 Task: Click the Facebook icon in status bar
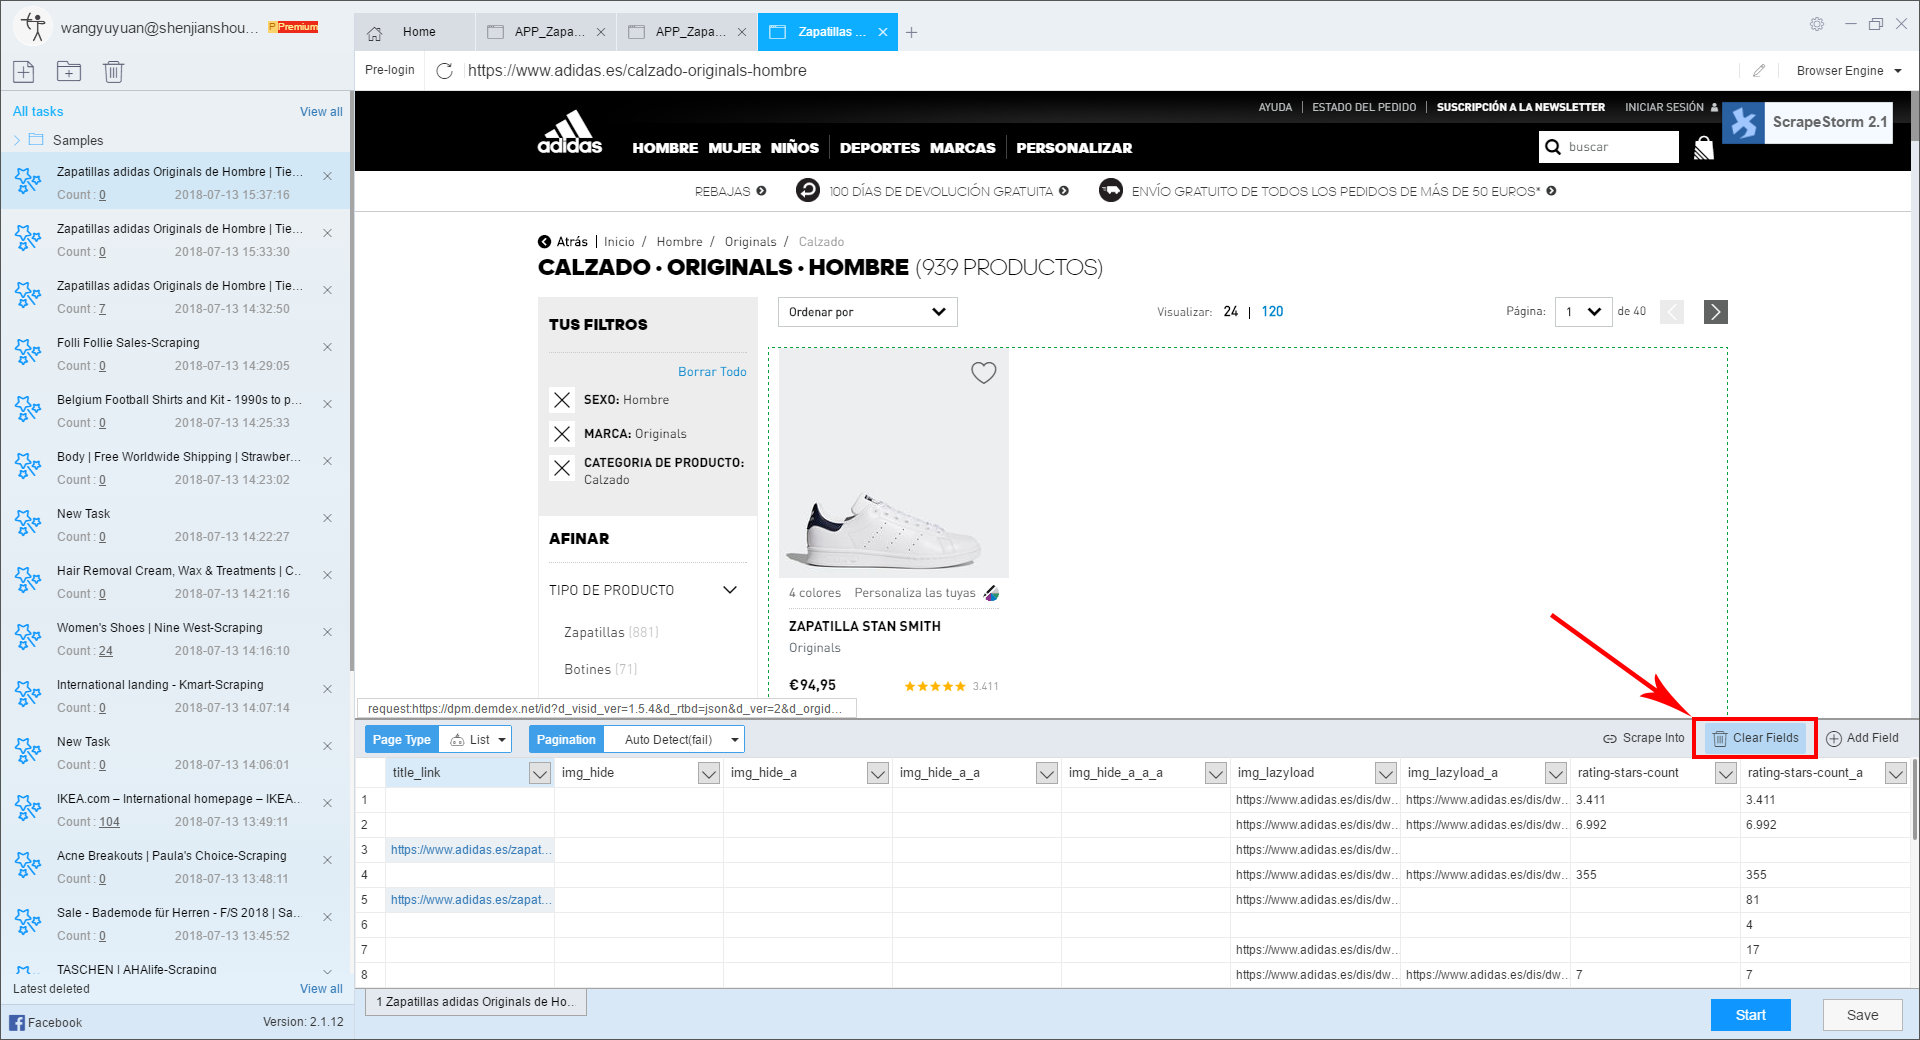(x=17, y=1022)
